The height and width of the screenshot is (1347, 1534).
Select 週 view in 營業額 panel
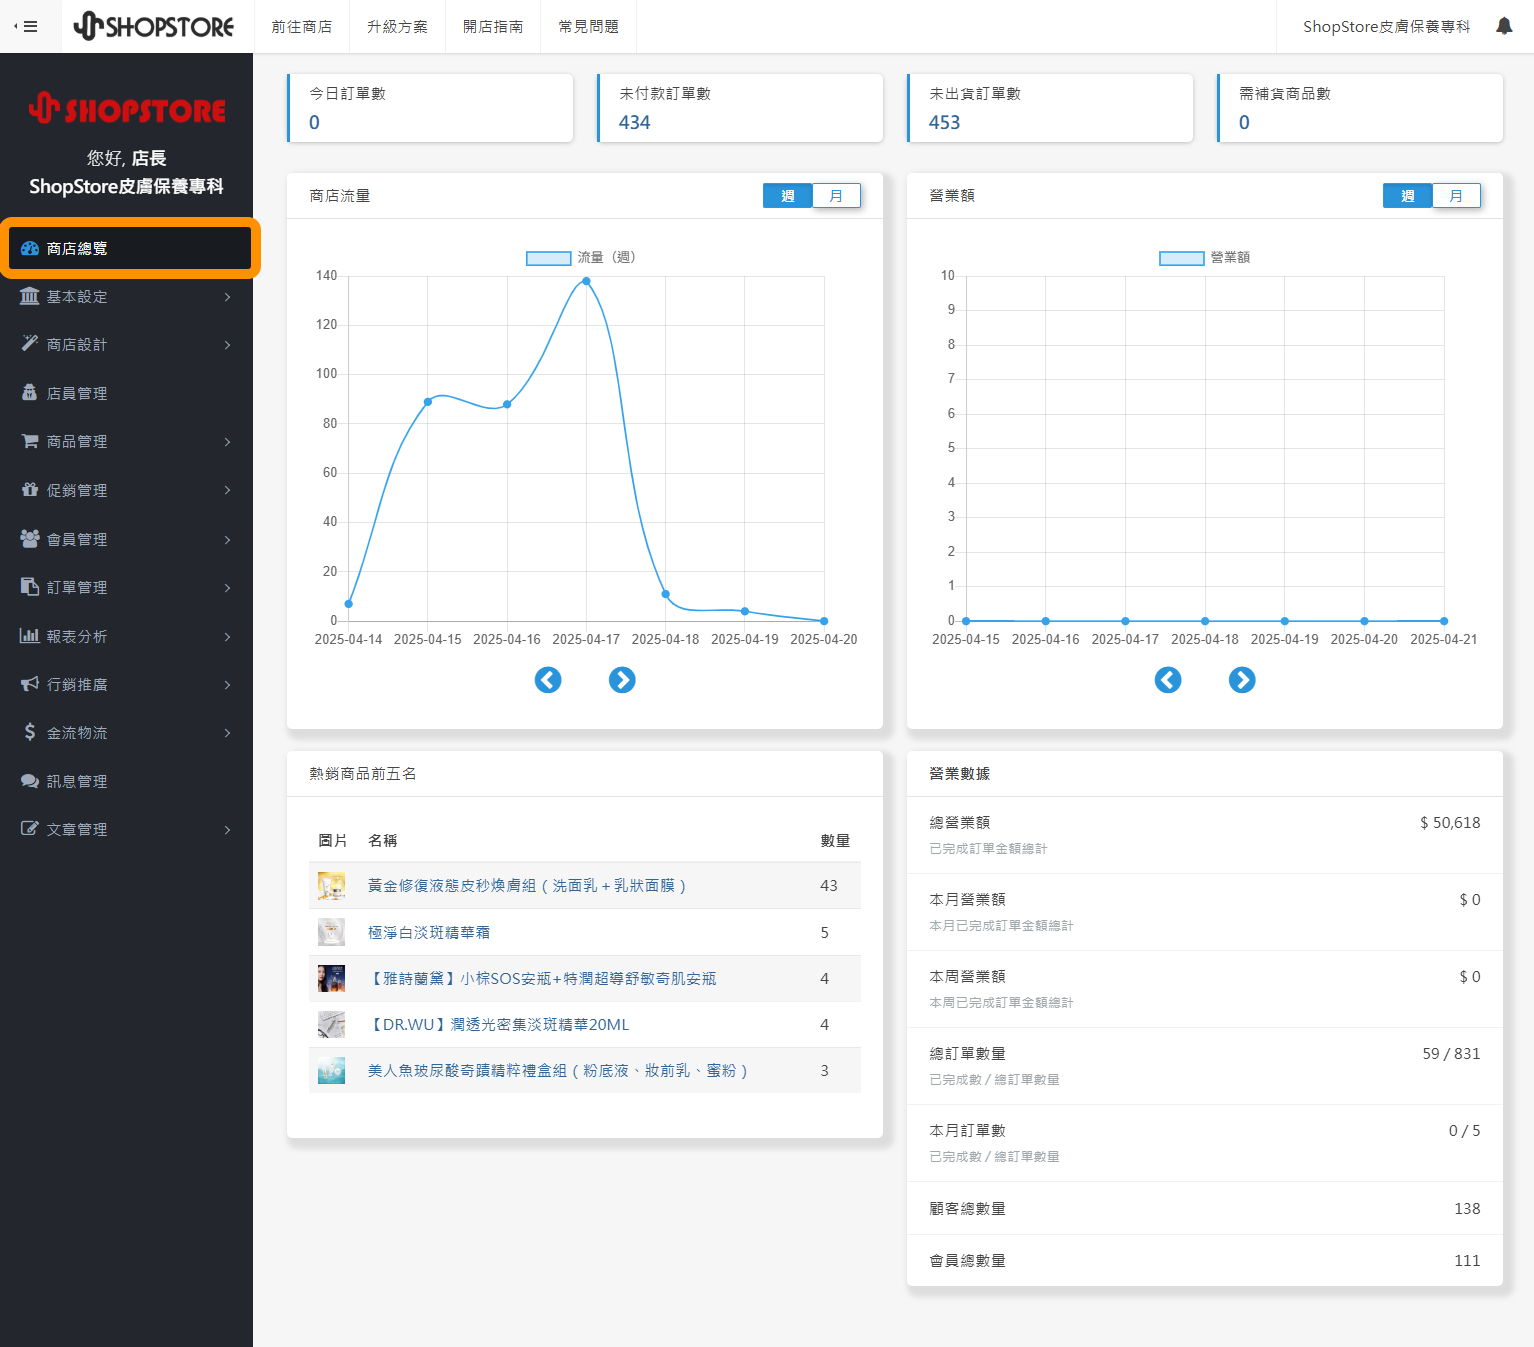coord(1408,196)
